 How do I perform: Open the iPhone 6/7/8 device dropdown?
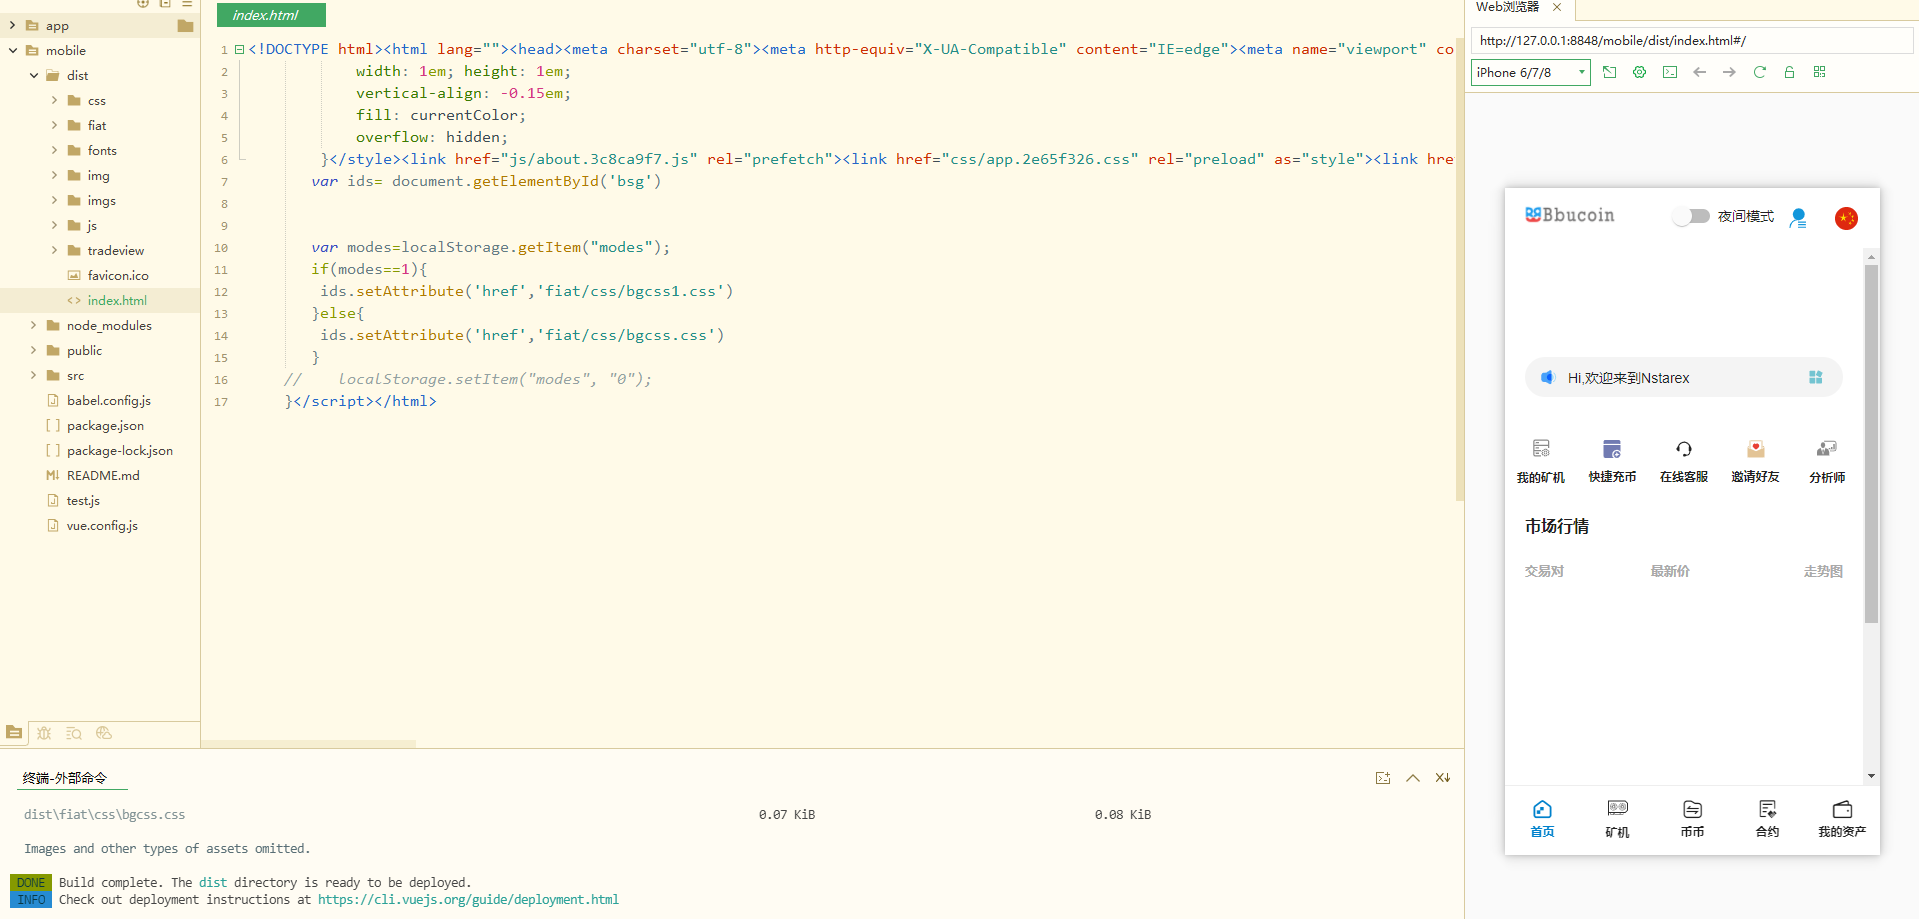[x=1530, y=72]
